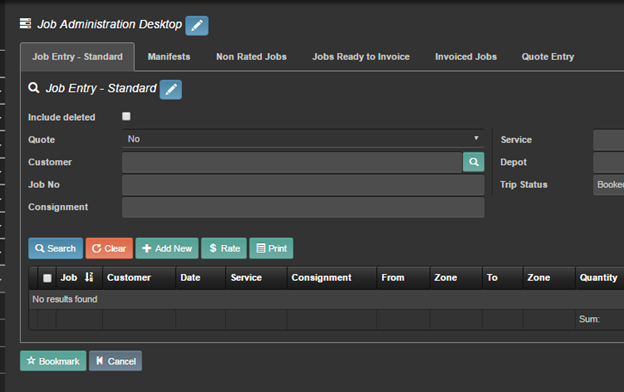The height and width of the screenshot is (392, 624).
Task: Click the Add New button
Action: point(167,248)
